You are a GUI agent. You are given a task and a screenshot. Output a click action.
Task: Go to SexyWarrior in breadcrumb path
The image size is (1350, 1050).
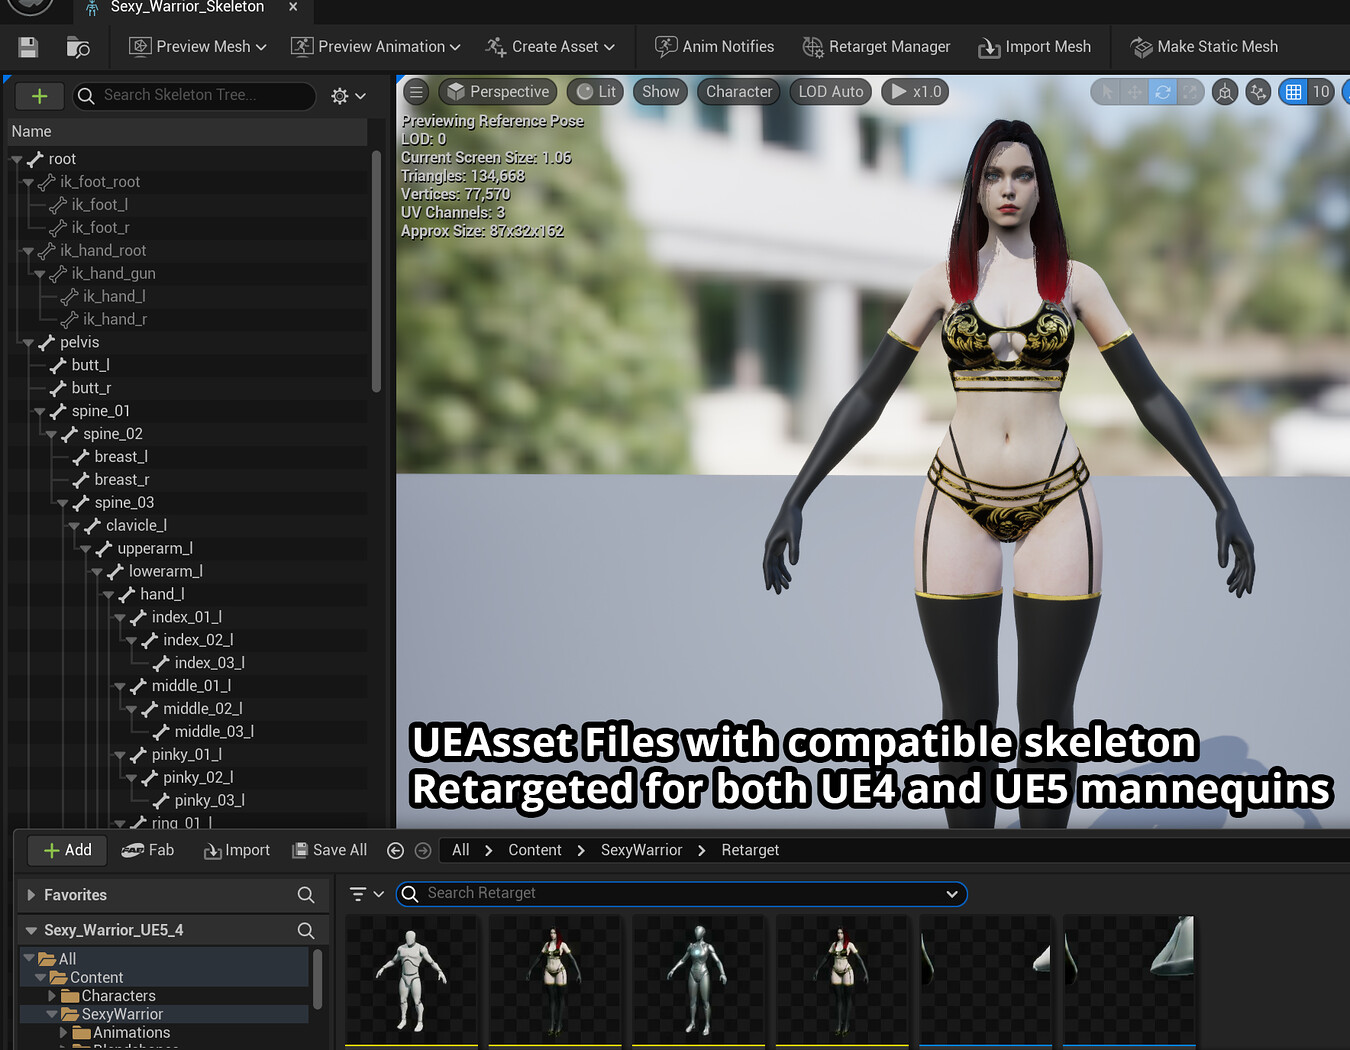tap(641, 850)
